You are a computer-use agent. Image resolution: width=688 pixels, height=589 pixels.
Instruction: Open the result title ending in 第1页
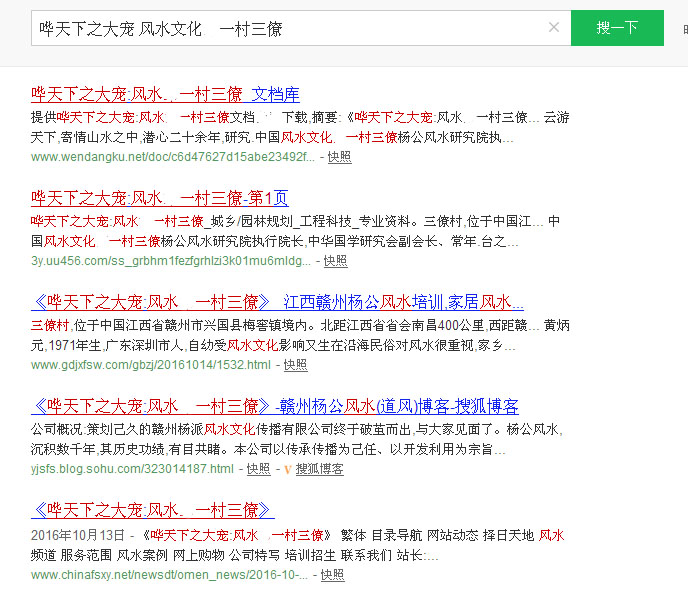159,198
